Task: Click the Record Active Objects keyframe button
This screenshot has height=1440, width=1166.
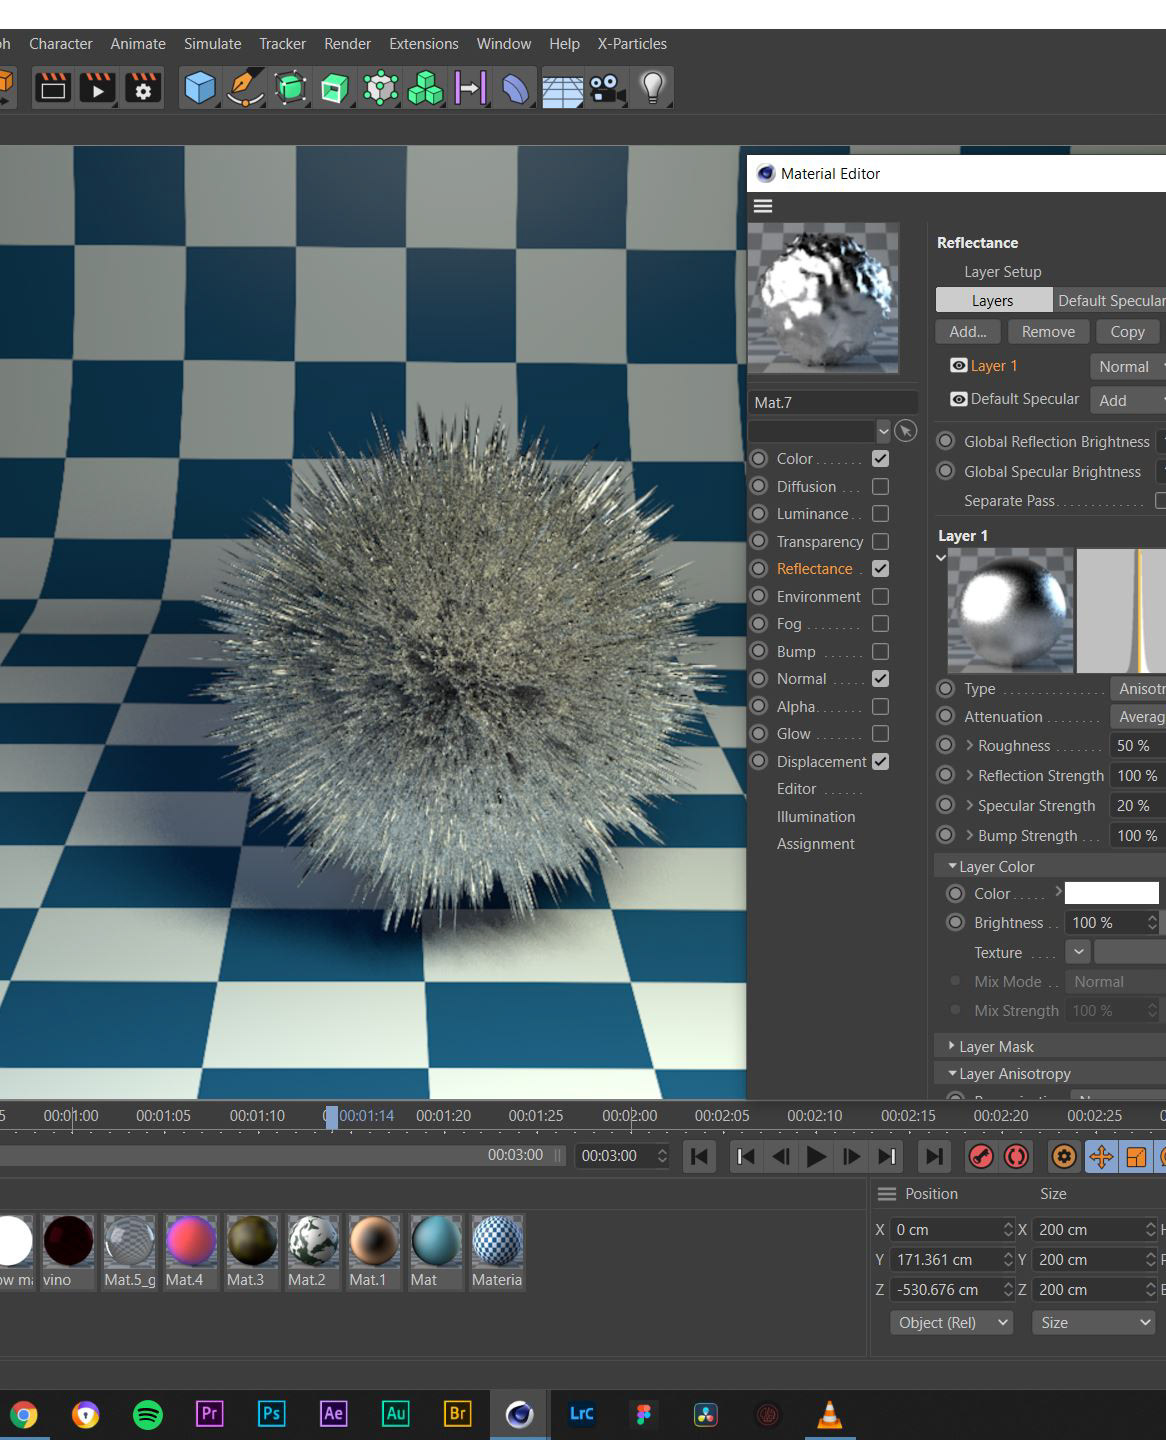Action: coord(981,1156)
